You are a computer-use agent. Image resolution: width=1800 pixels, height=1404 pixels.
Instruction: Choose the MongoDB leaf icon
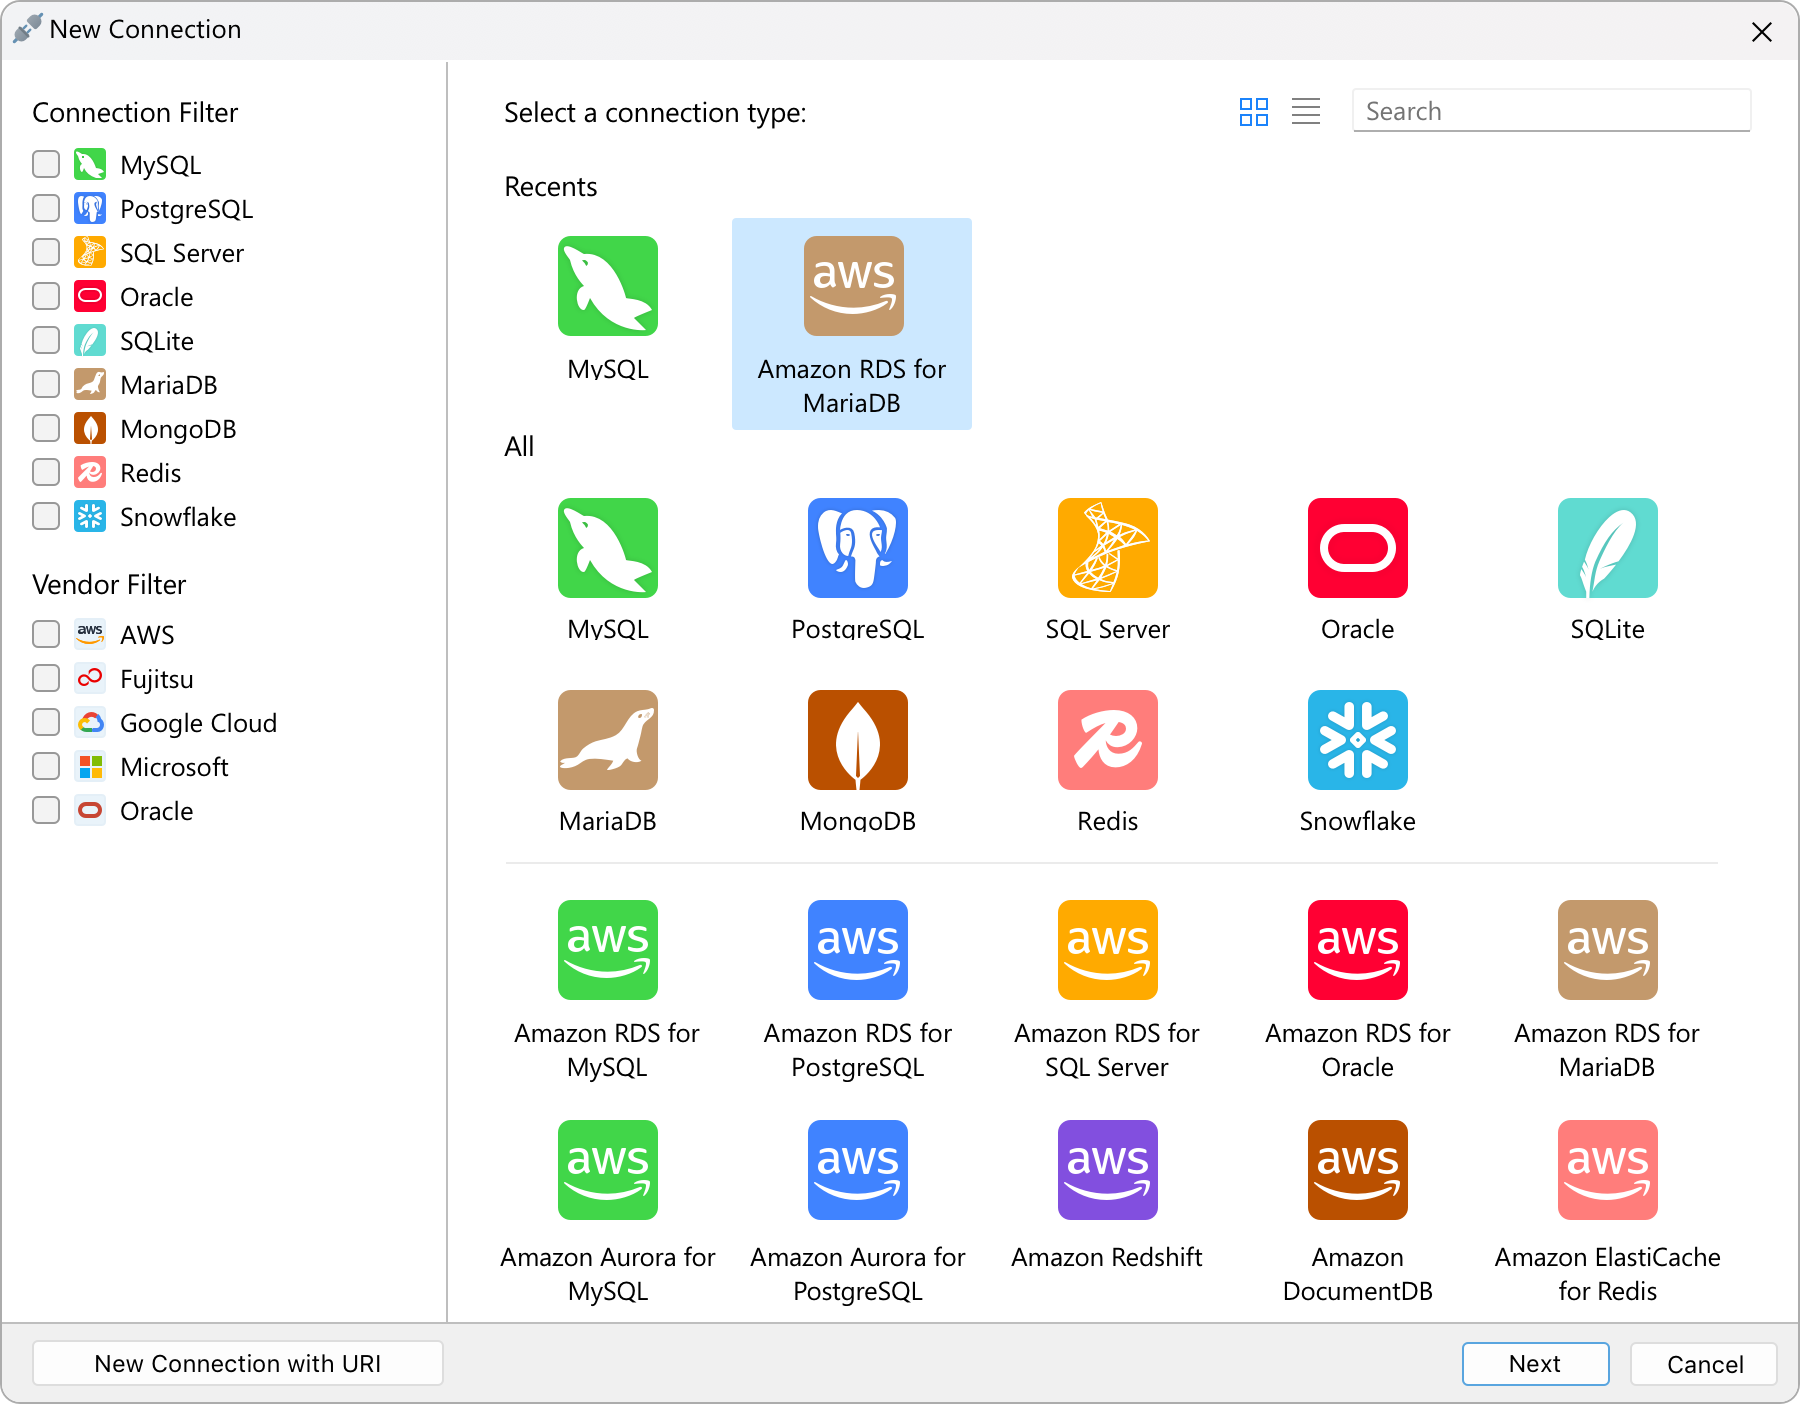857,740
